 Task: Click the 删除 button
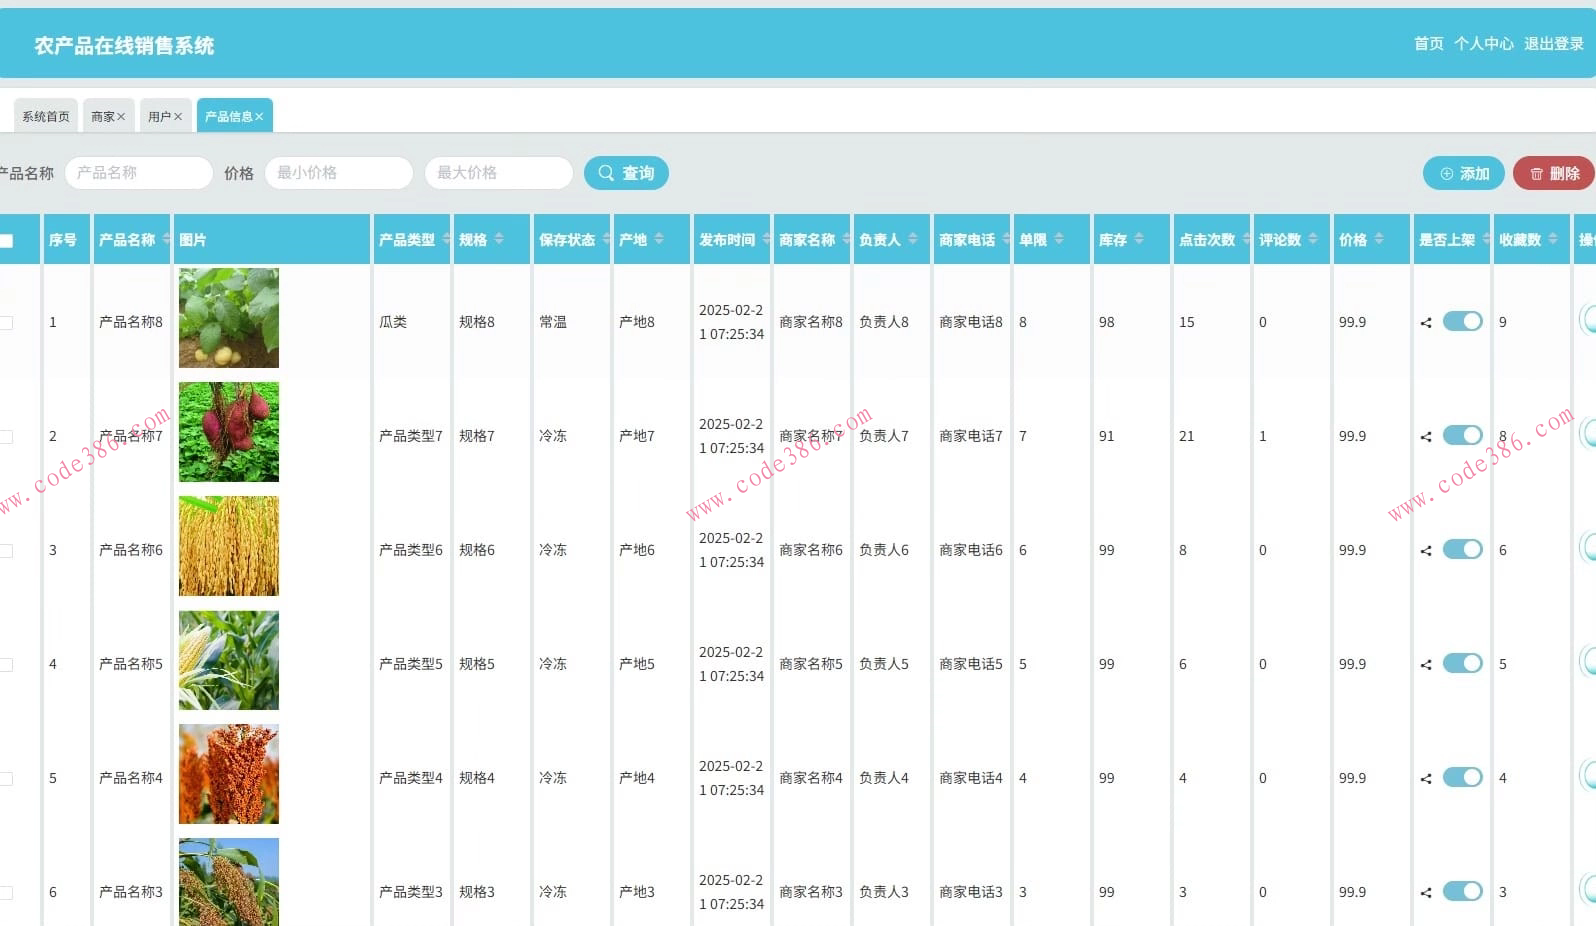[1554, 173]
